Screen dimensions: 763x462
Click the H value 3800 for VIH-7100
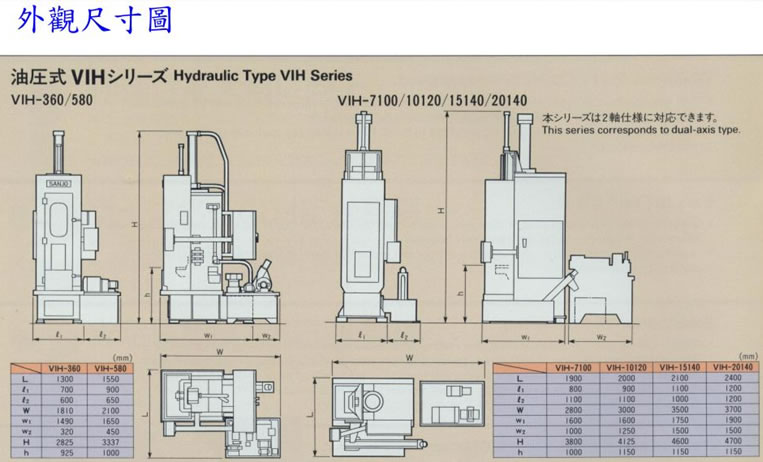click(x=573, y=441)
